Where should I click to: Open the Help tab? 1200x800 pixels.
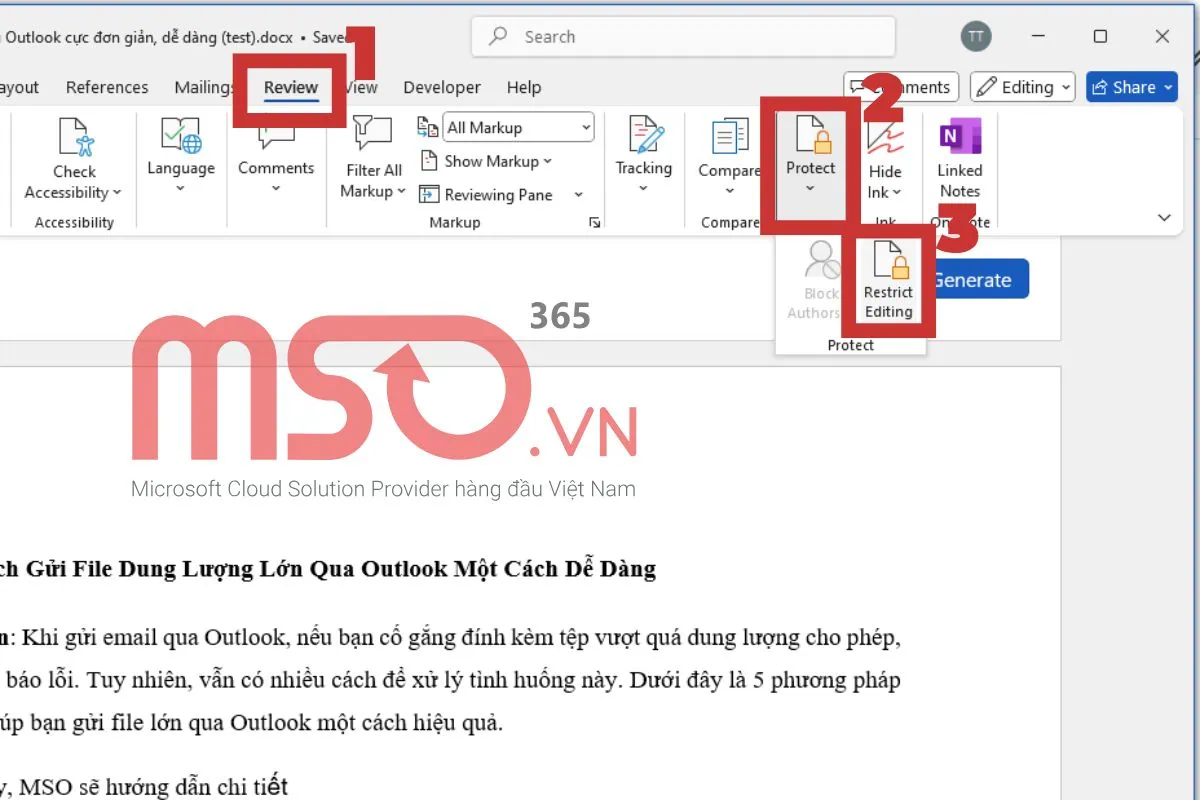pos(523,87)
